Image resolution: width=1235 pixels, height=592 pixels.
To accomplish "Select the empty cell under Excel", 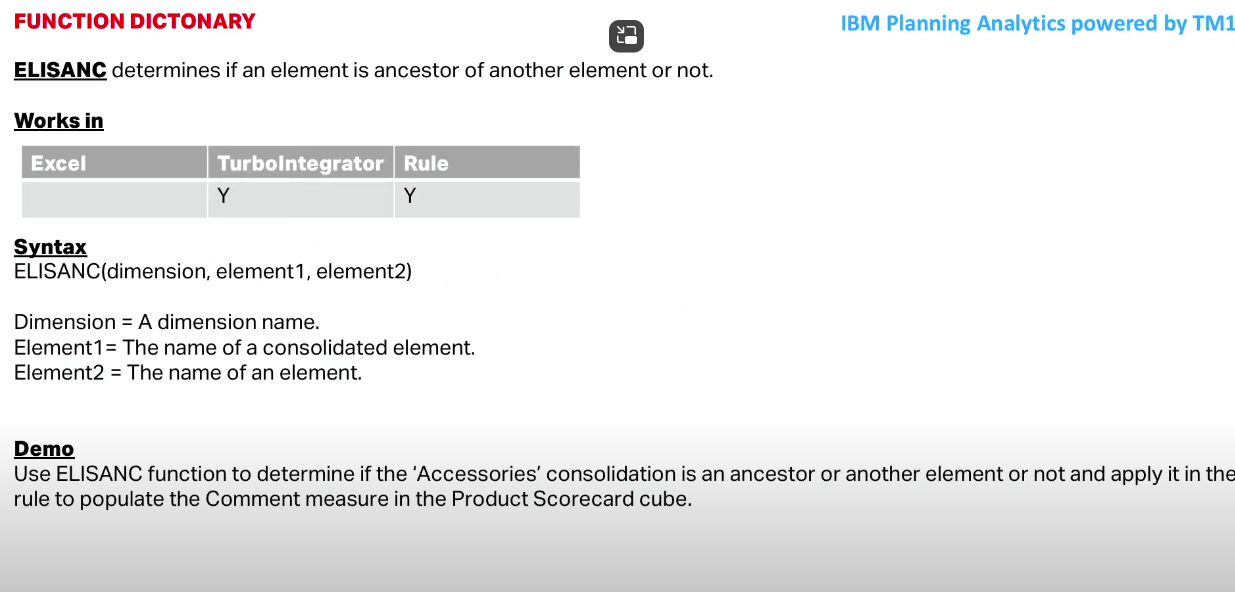I will [114, 199].
